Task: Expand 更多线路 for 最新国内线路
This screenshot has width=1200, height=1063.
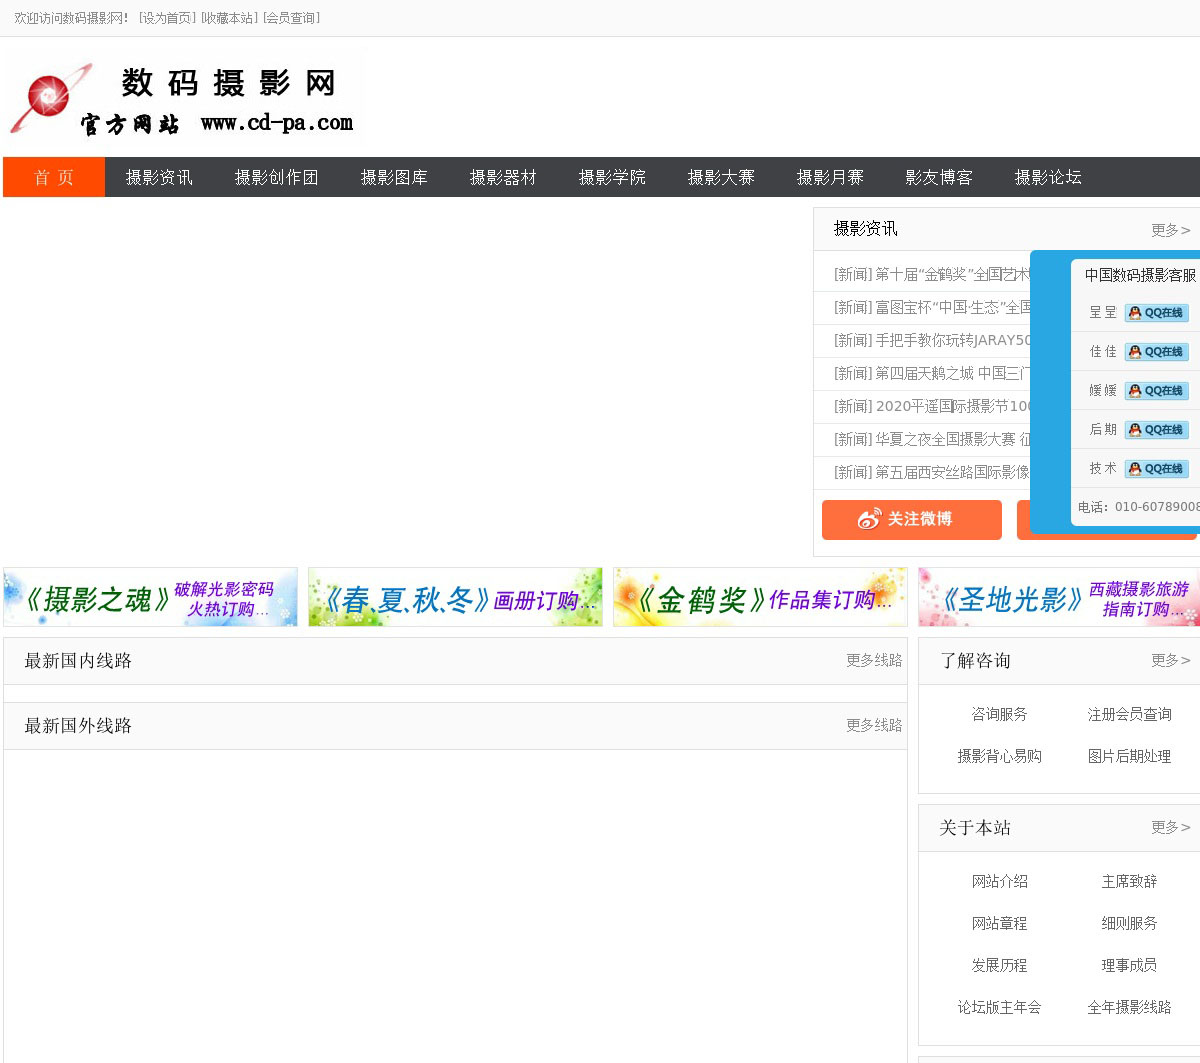Action: (x=873, y=660)
